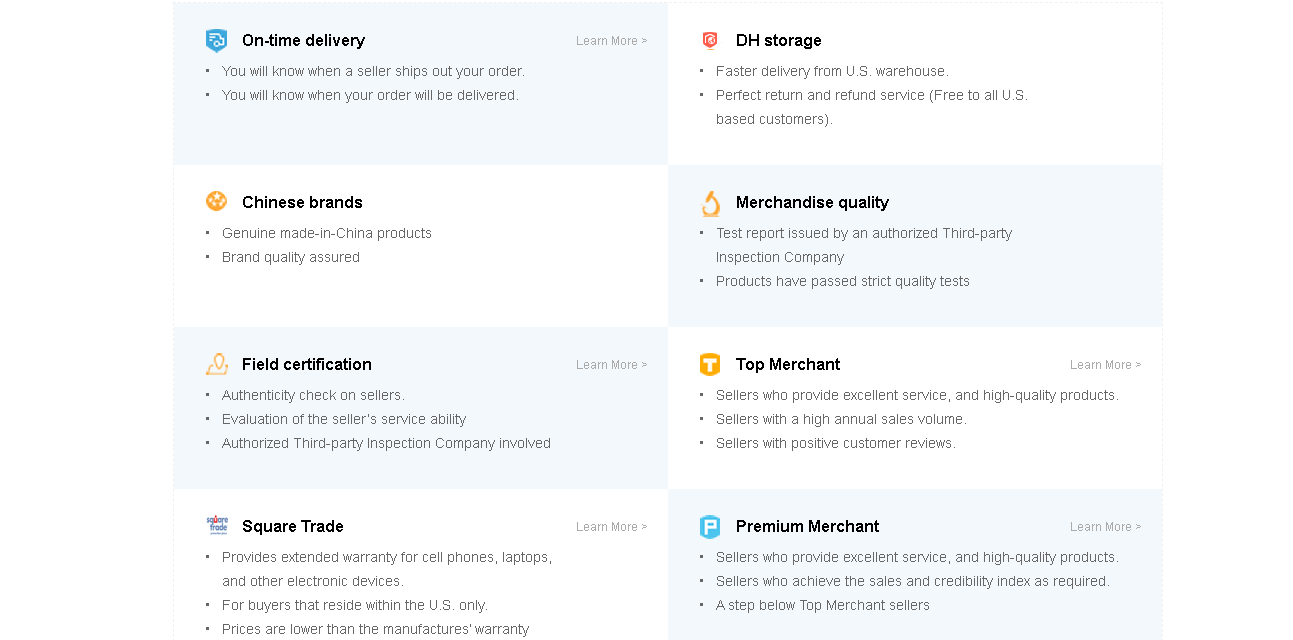1293x640 pixels.
Task: Click the On-time delivery truck icon
Action: click(x=216, y=41)
